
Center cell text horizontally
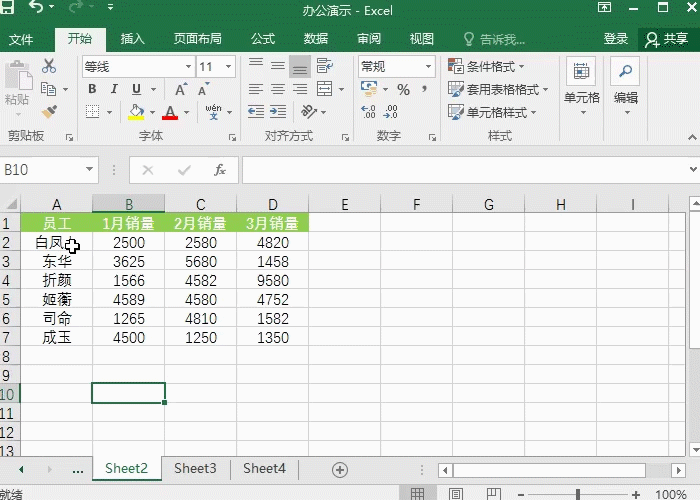[278, 89]
